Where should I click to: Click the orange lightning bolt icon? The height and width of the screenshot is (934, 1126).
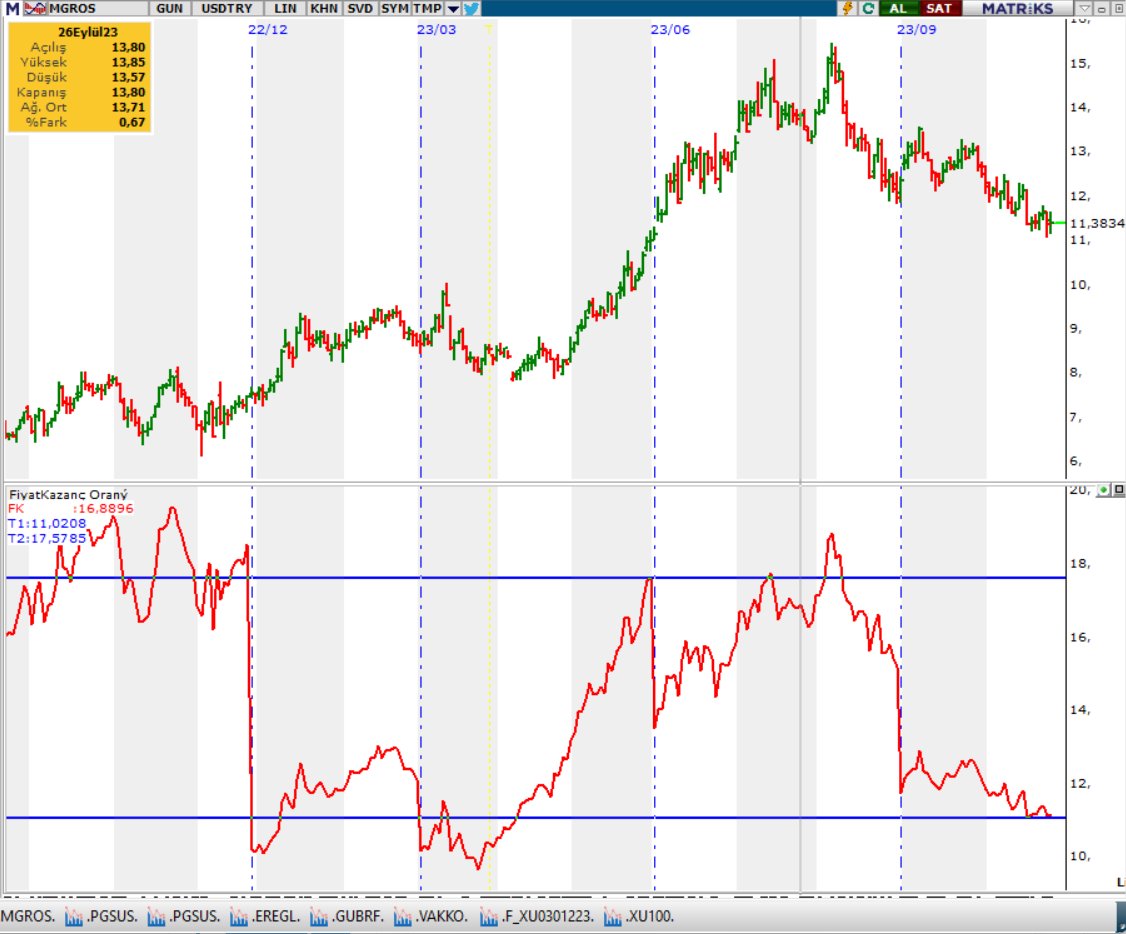(x=848, y=9)
